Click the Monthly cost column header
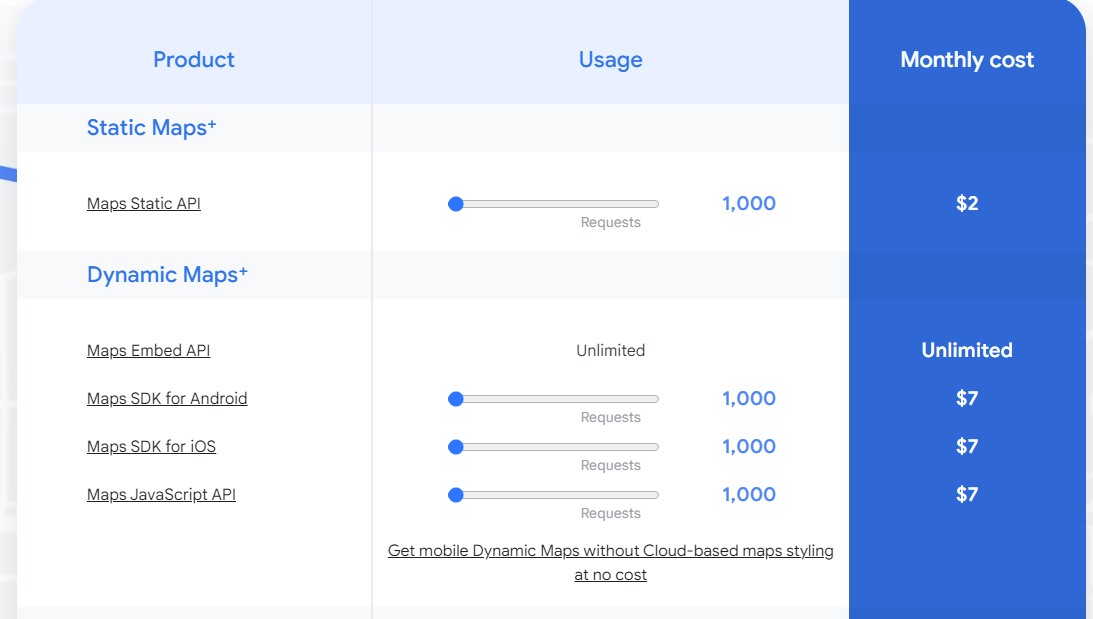The width and height of the screenshot is (1093, 619). (x=966, y=60)
